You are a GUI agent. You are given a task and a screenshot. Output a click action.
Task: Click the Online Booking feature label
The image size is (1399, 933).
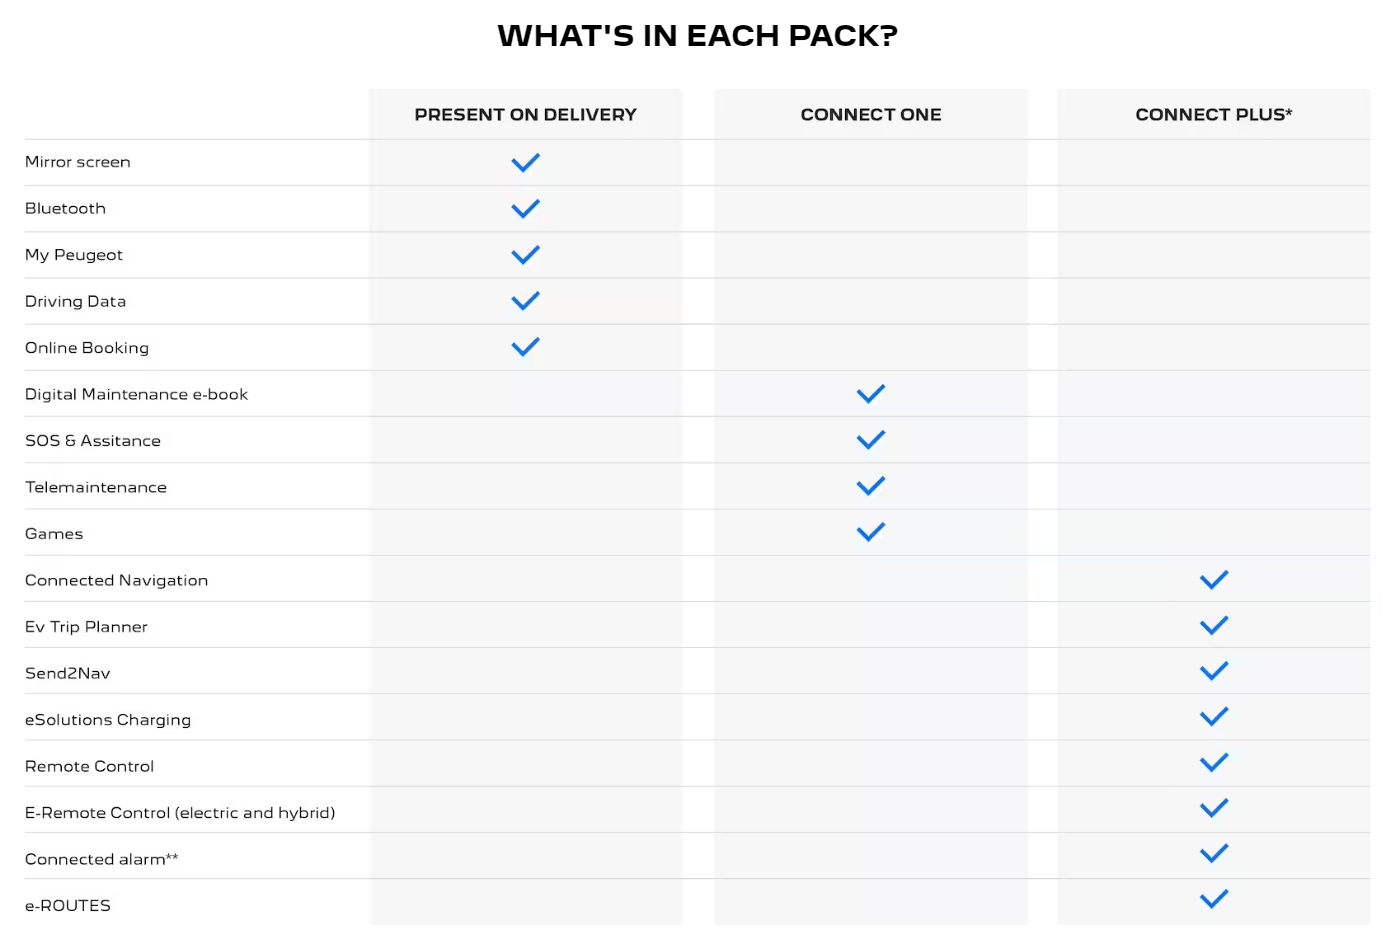[87, 348]
